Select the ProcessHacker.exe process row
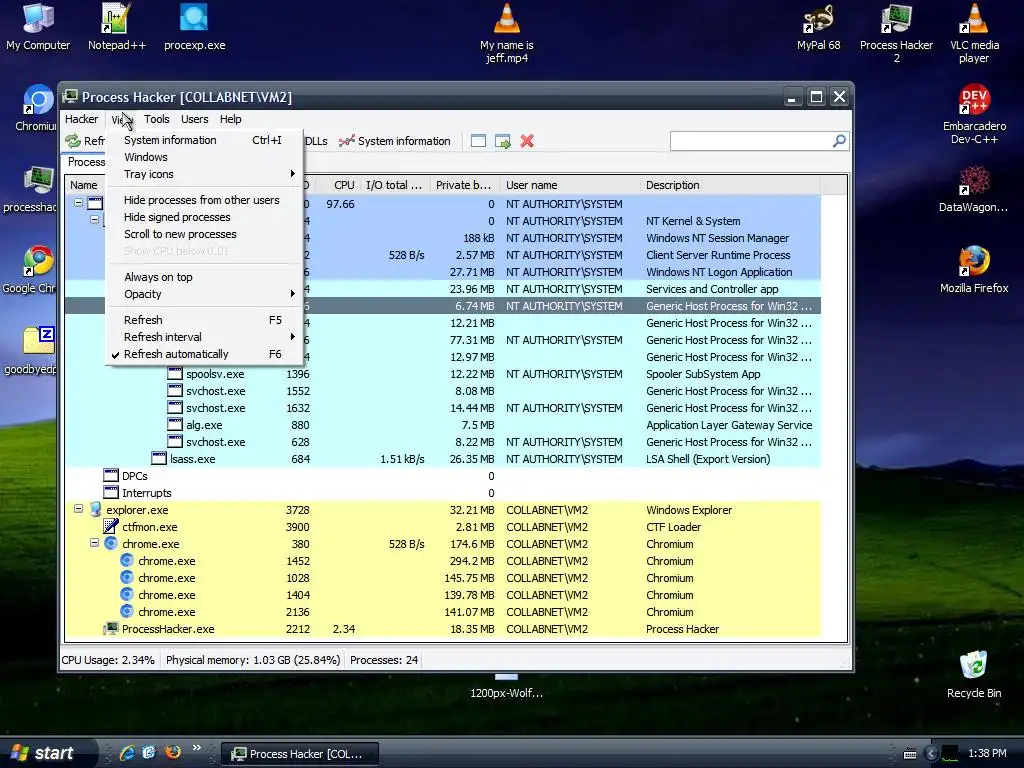Screen dimensions: 1024x768 (x=442, y=629)
